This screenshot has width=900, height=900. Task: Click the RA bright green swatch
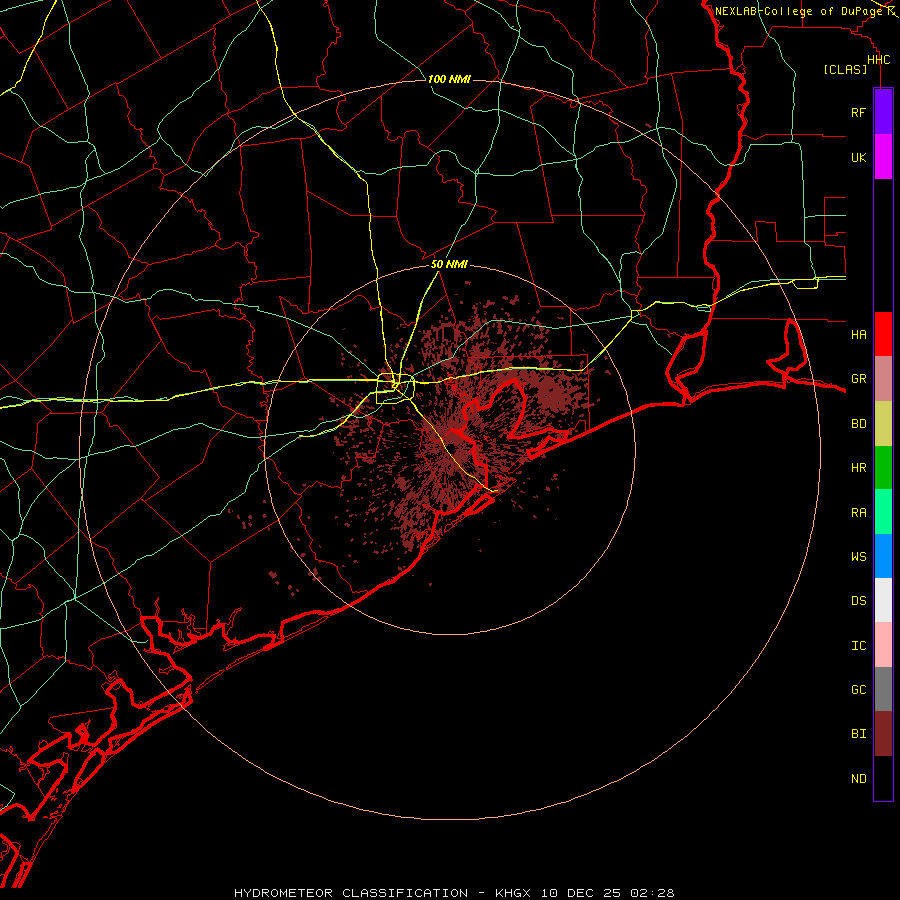(883, 512)
